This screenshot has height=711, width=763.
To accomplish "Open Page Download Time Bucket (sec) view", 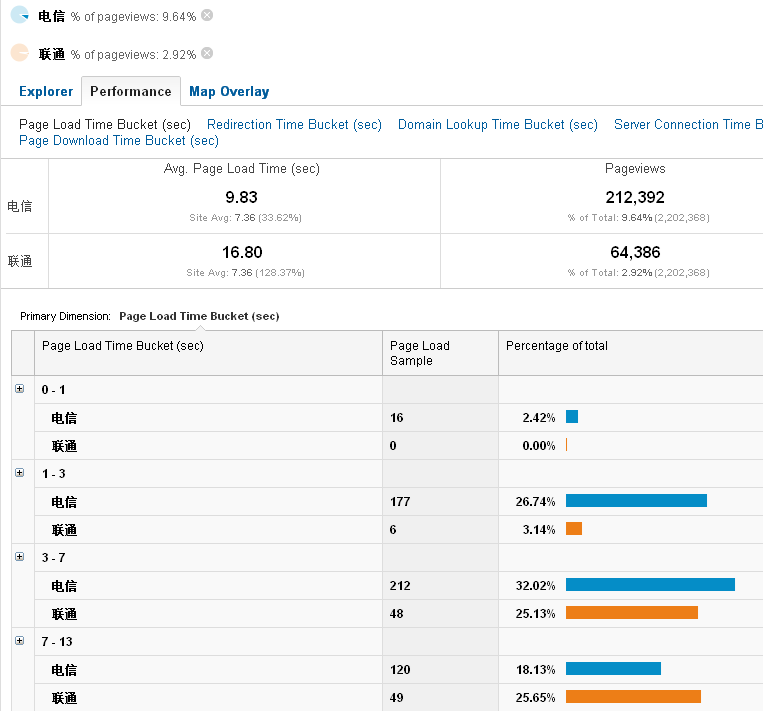I will pyautogui.click(x=119, y=141).
